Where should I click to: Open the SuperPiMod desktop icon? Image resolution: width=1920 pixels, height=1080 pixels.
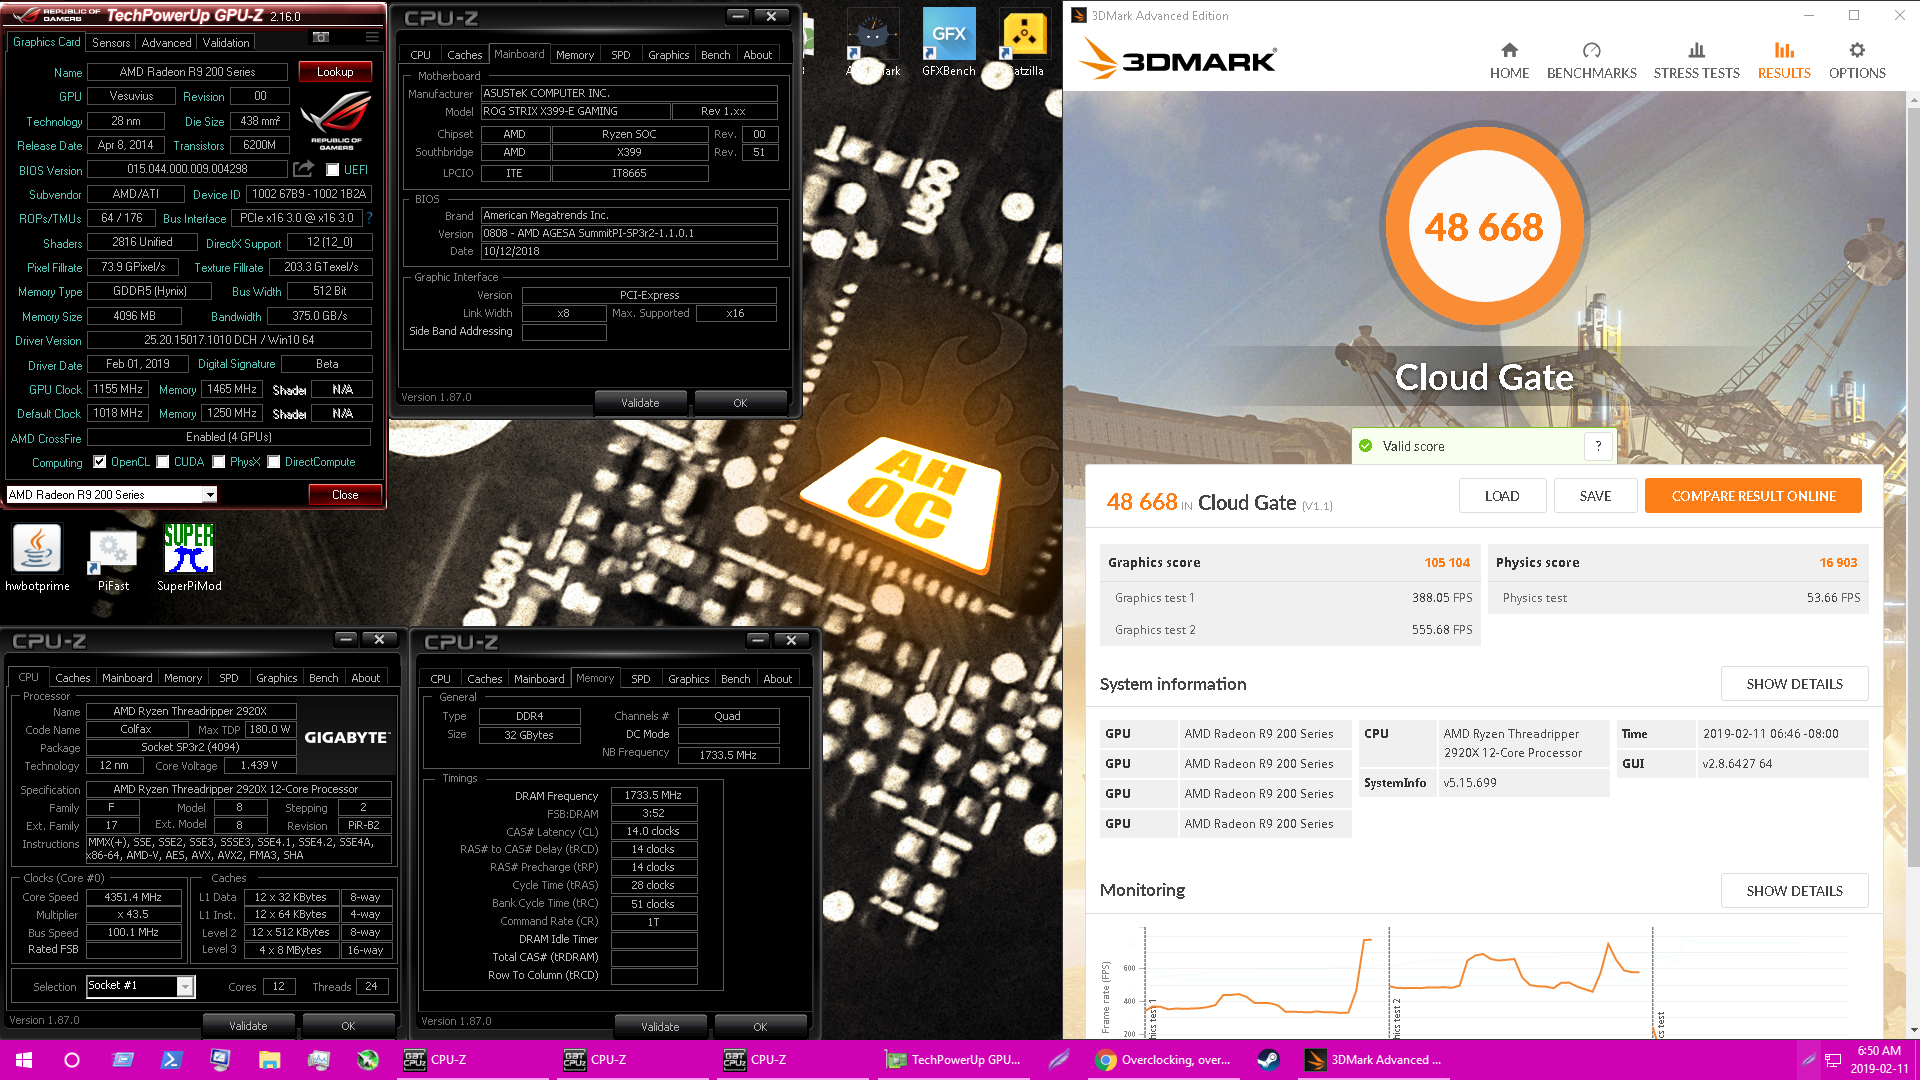pyautogui.click(x=189, y=558)
